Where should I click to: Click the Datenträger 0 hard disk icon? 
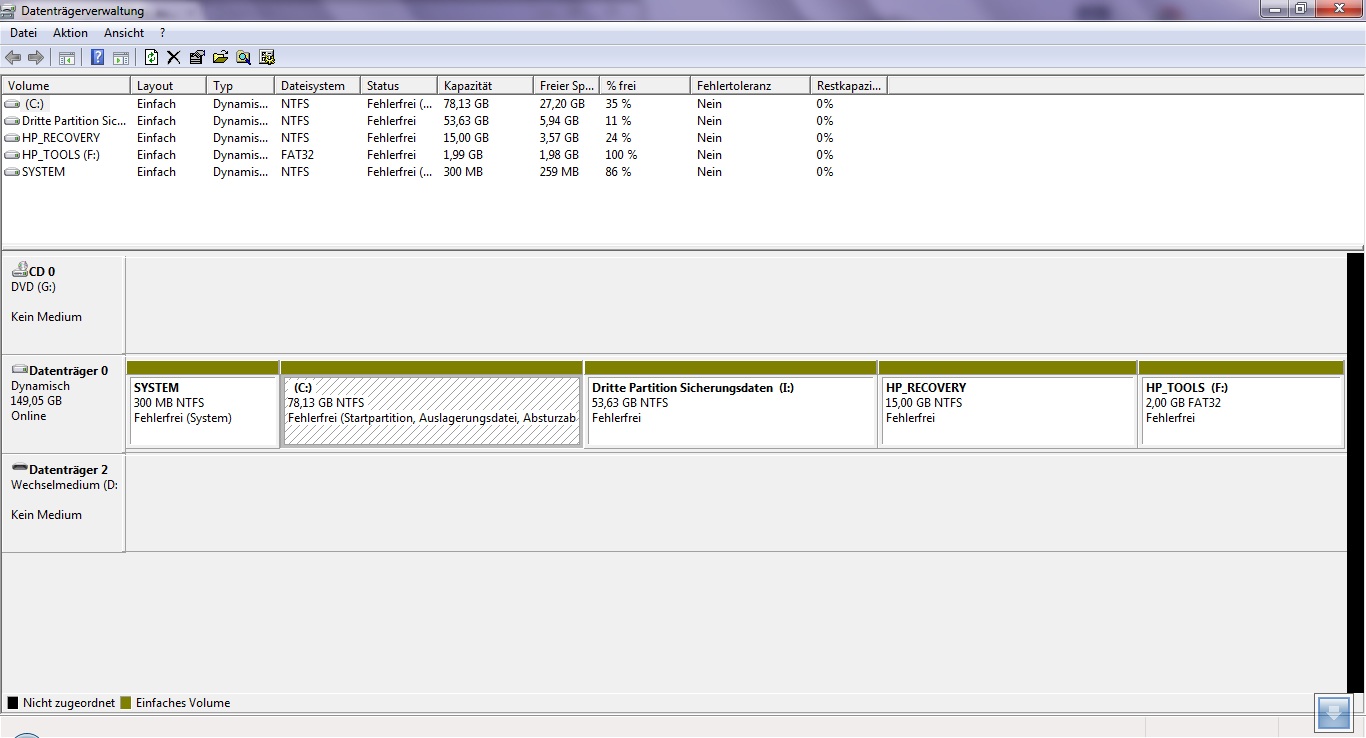click(19, 370)
